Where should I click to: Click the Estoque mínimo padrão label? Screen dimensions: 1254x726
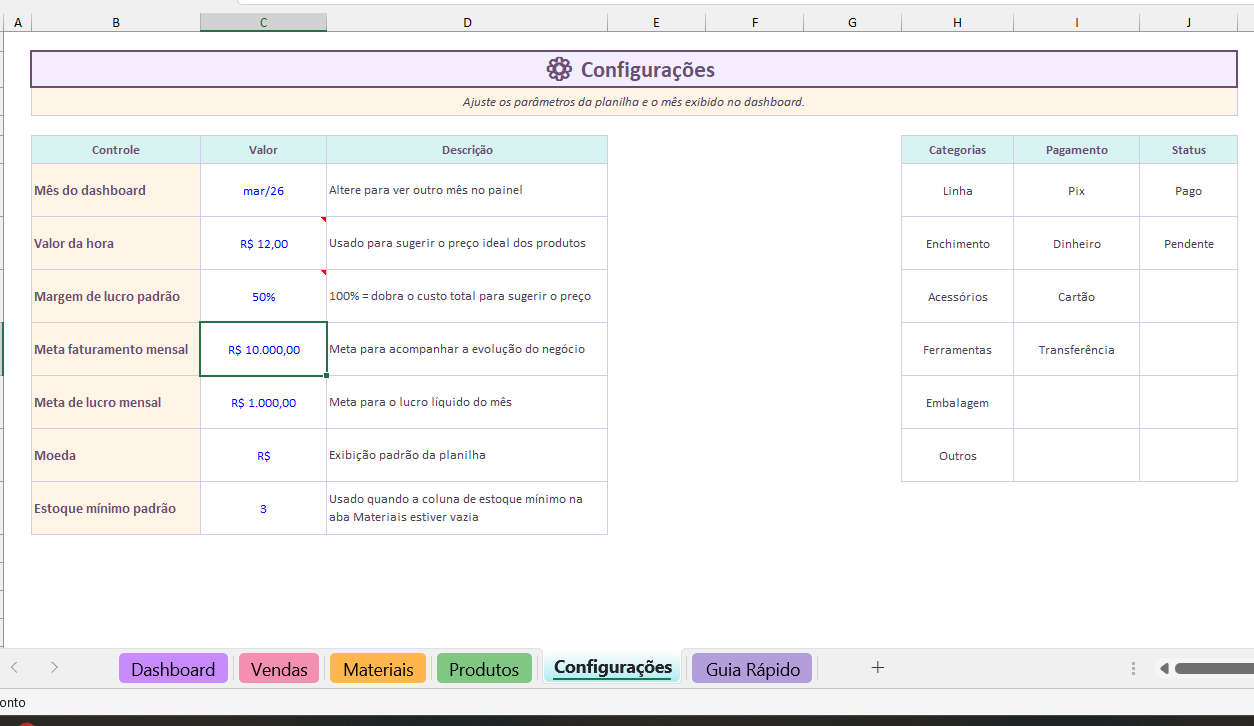[116, 508]
